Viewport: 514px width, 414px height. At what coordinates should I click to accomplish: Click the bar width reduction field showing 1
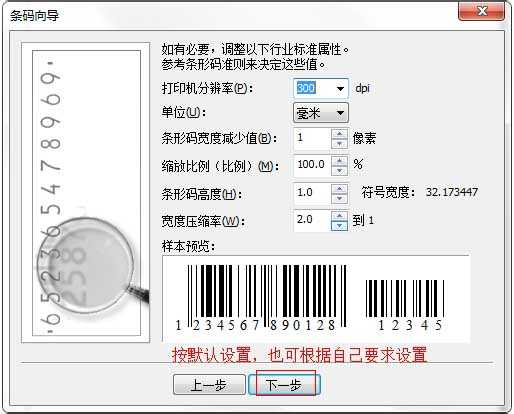point(313,138)
